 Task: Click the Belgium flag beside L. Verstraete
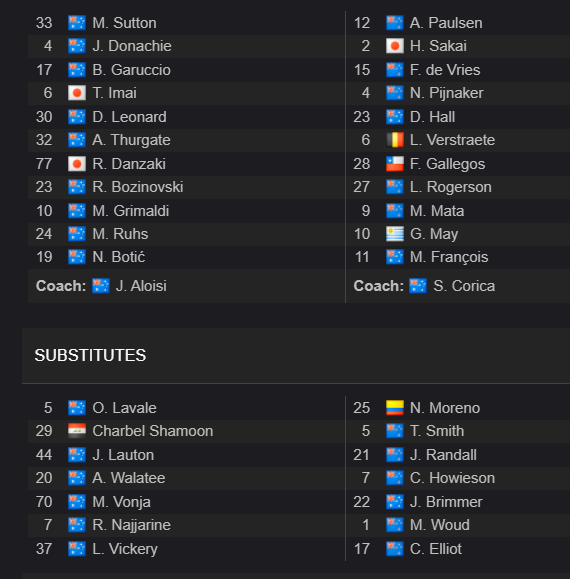[x=395, y=140]
